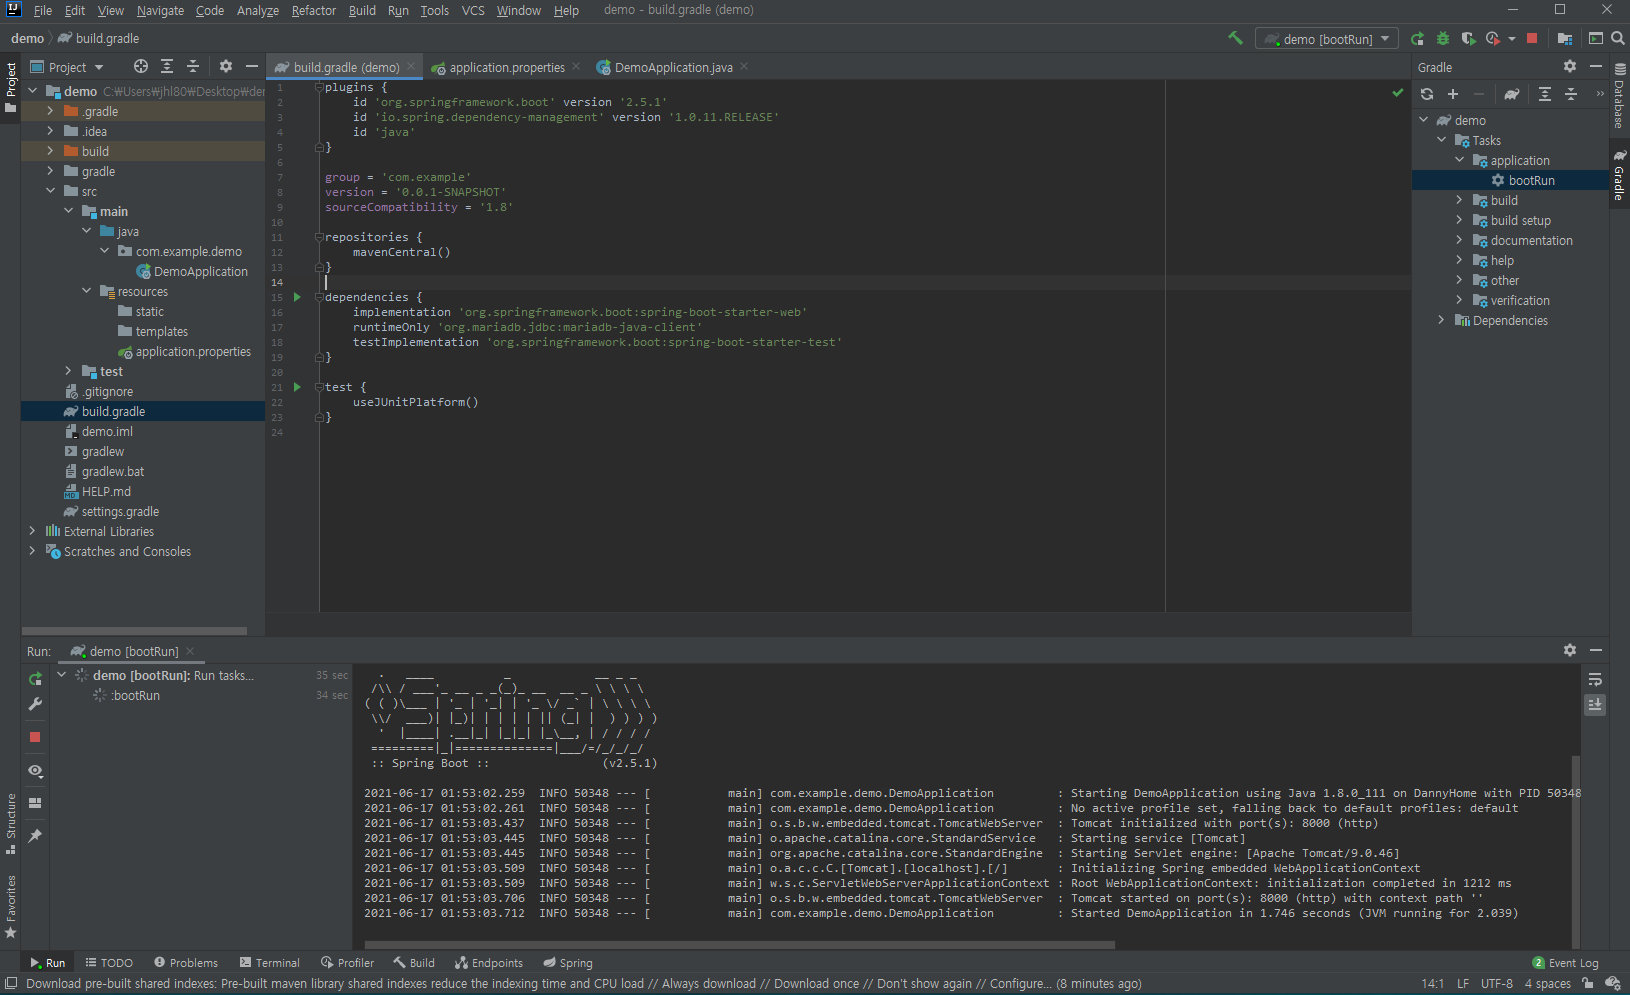Click the Build Project hammer icon

[x=1236, y=38]
